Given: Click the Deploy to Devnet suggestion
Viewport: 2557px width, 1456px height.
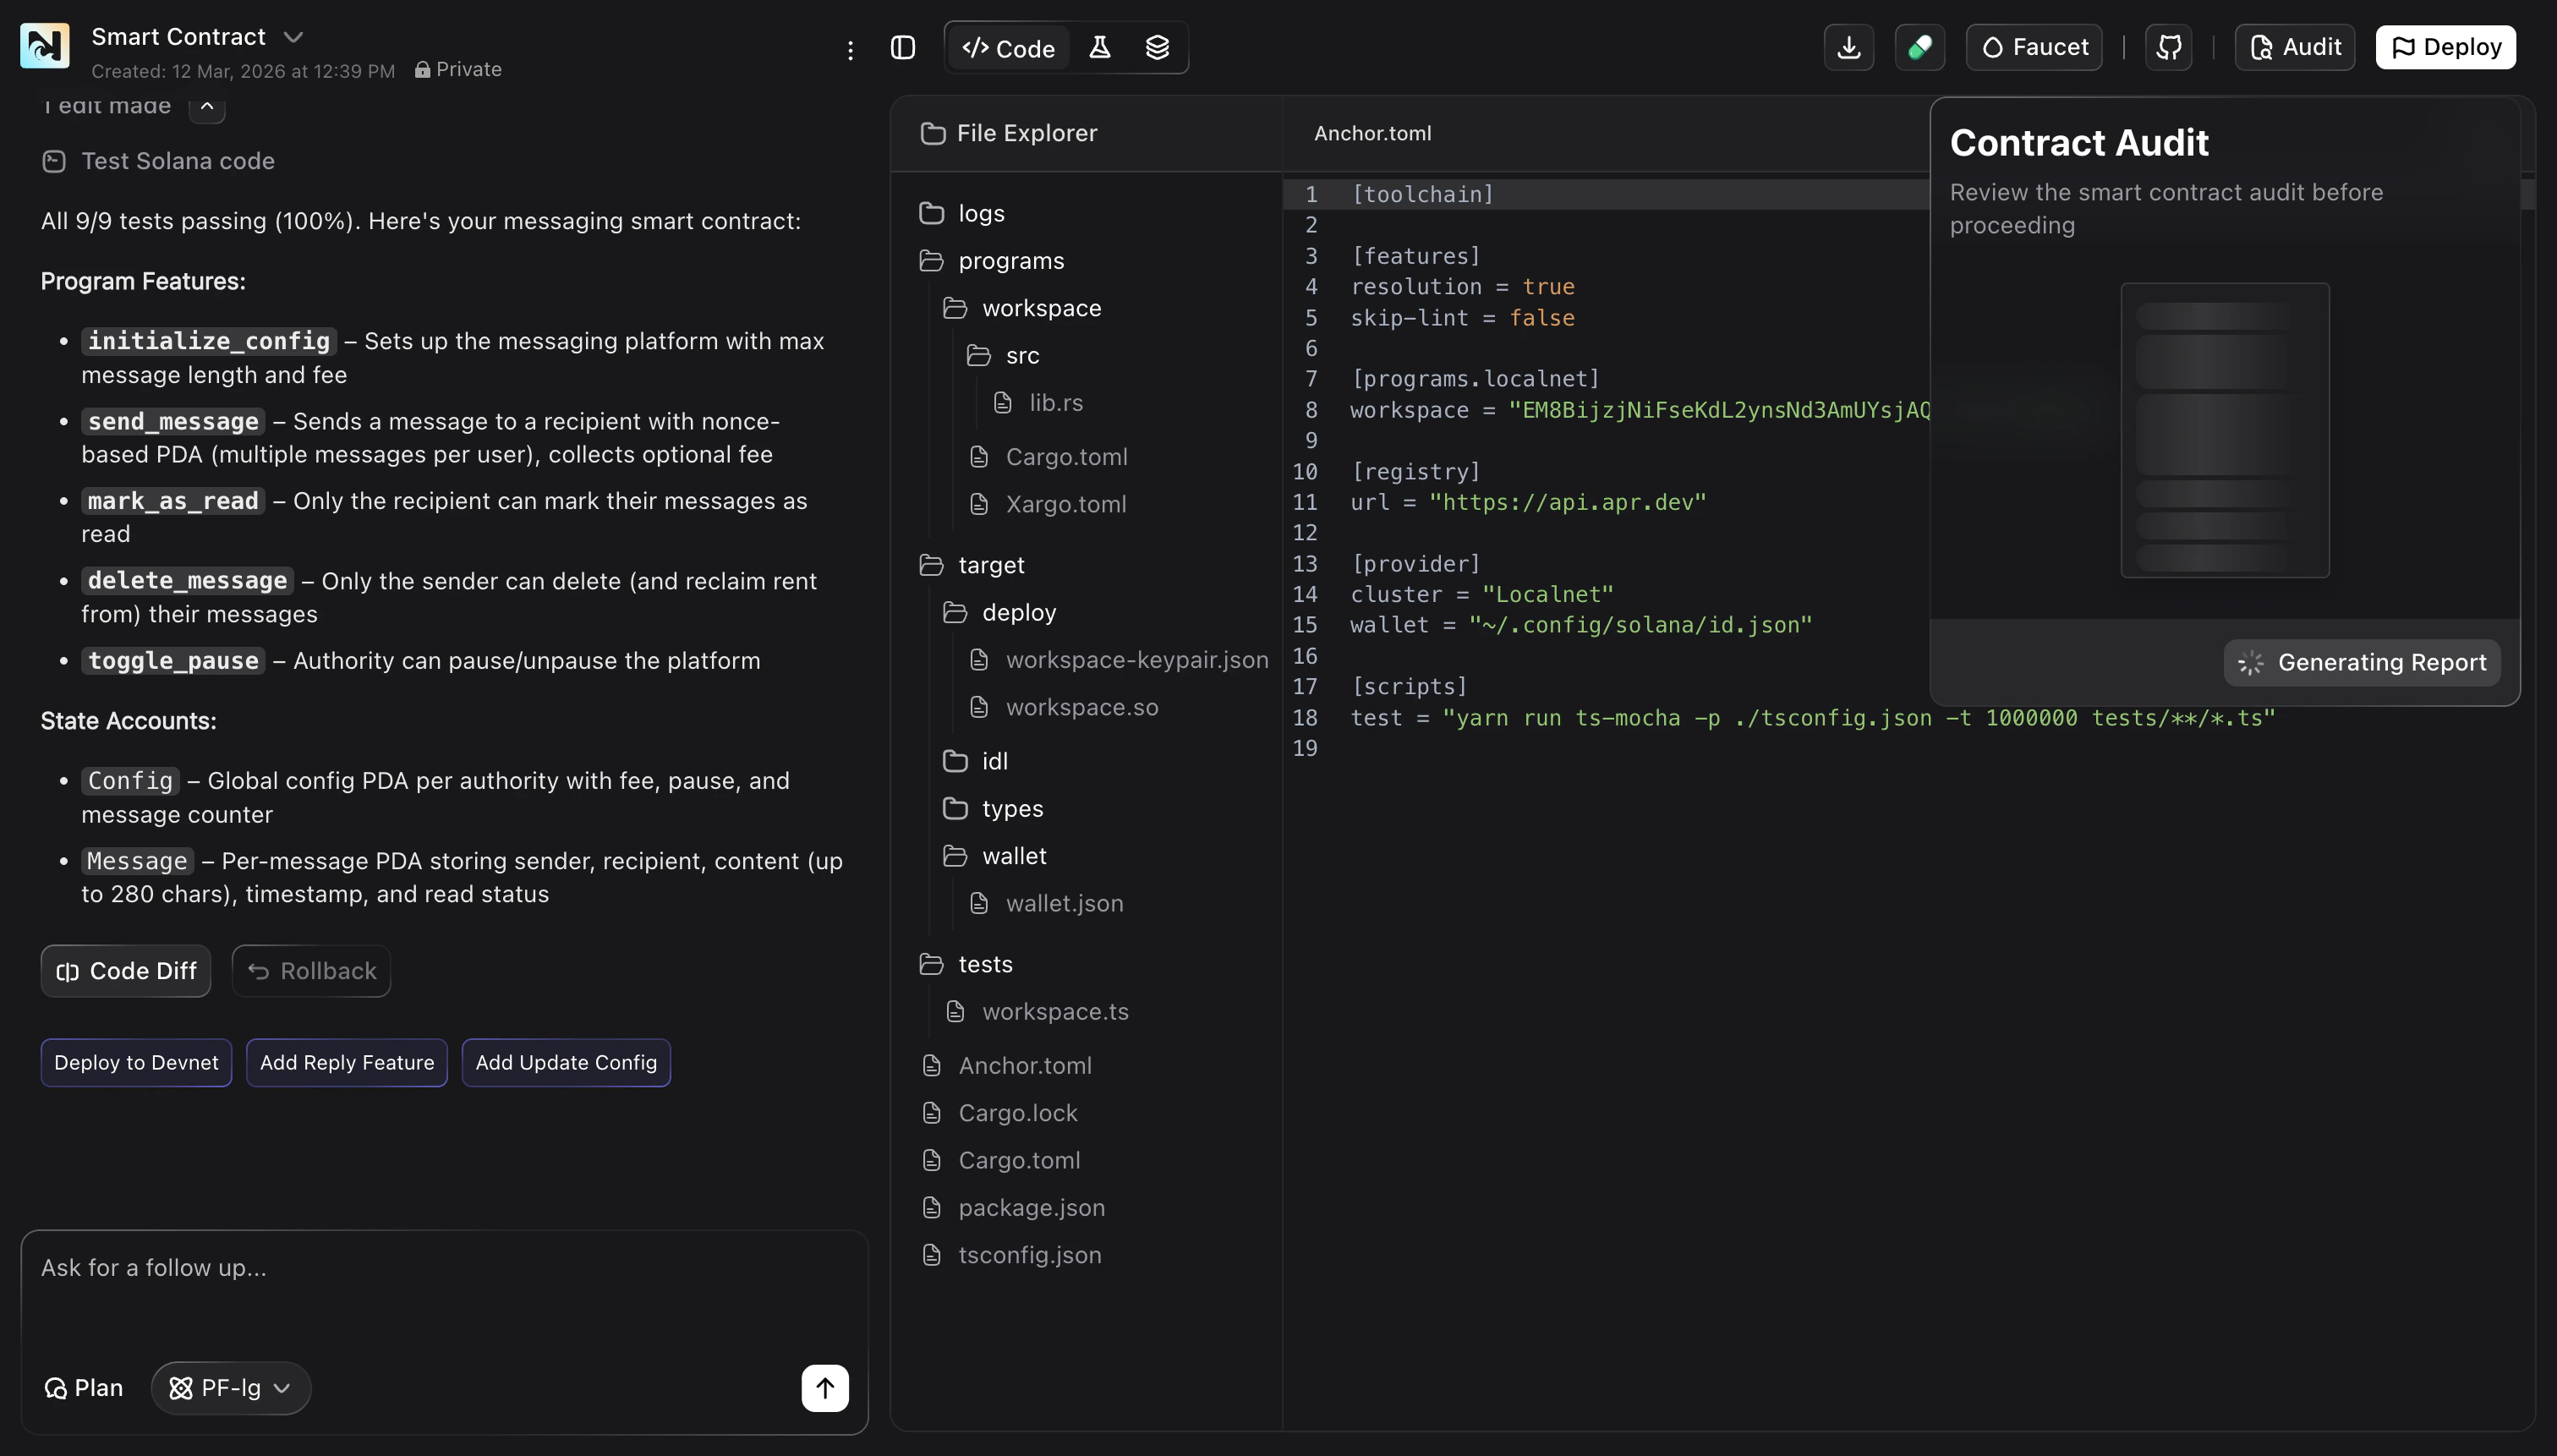Looking at the screenshot, I should pos(136,1062).
